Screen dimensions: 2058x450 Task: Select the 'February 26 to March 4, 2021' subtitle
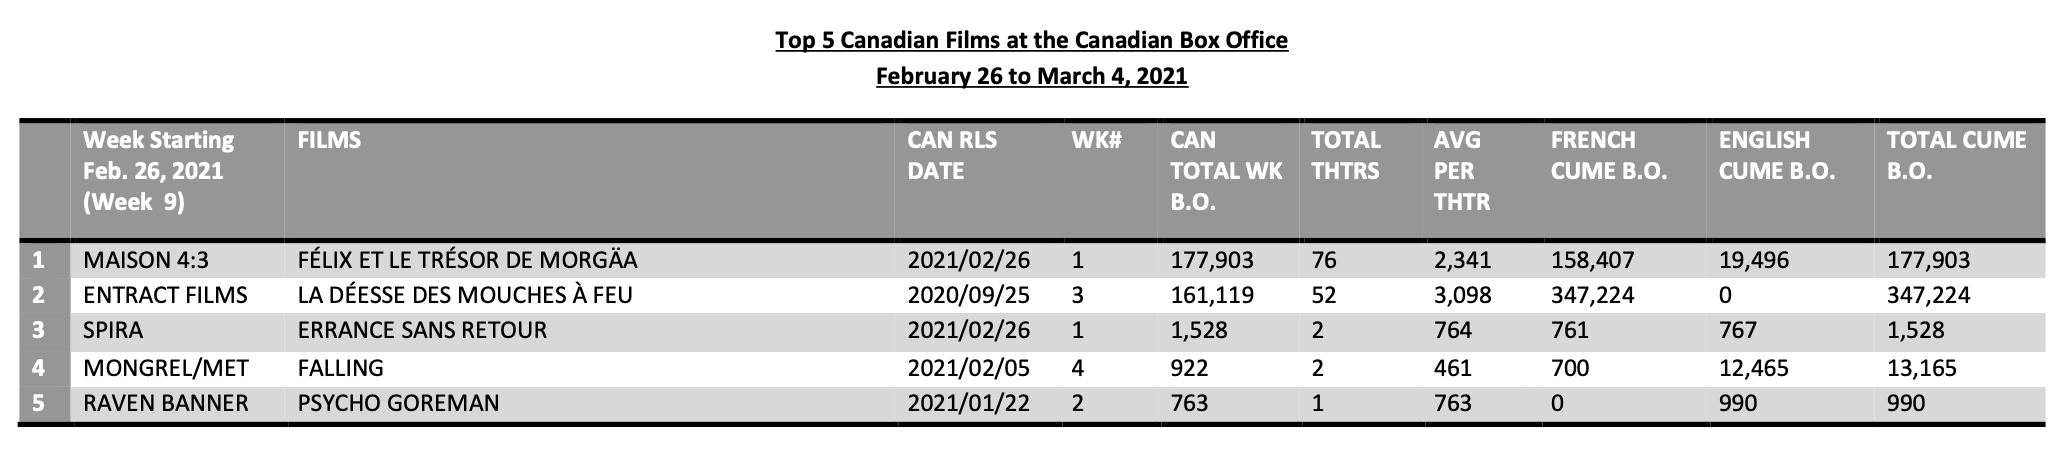click(1031, 77)
